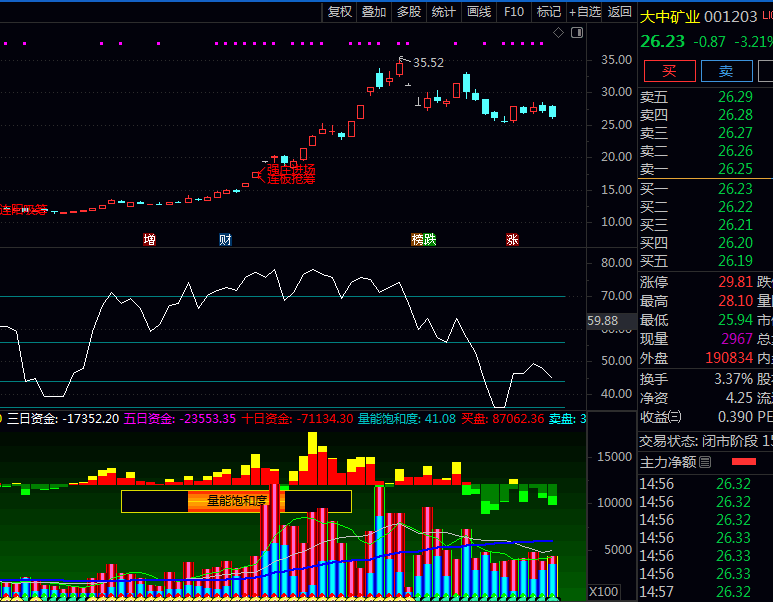Open the 叠加 overlay menu
This screenshot has height=602, width=773.
(374, 12)
